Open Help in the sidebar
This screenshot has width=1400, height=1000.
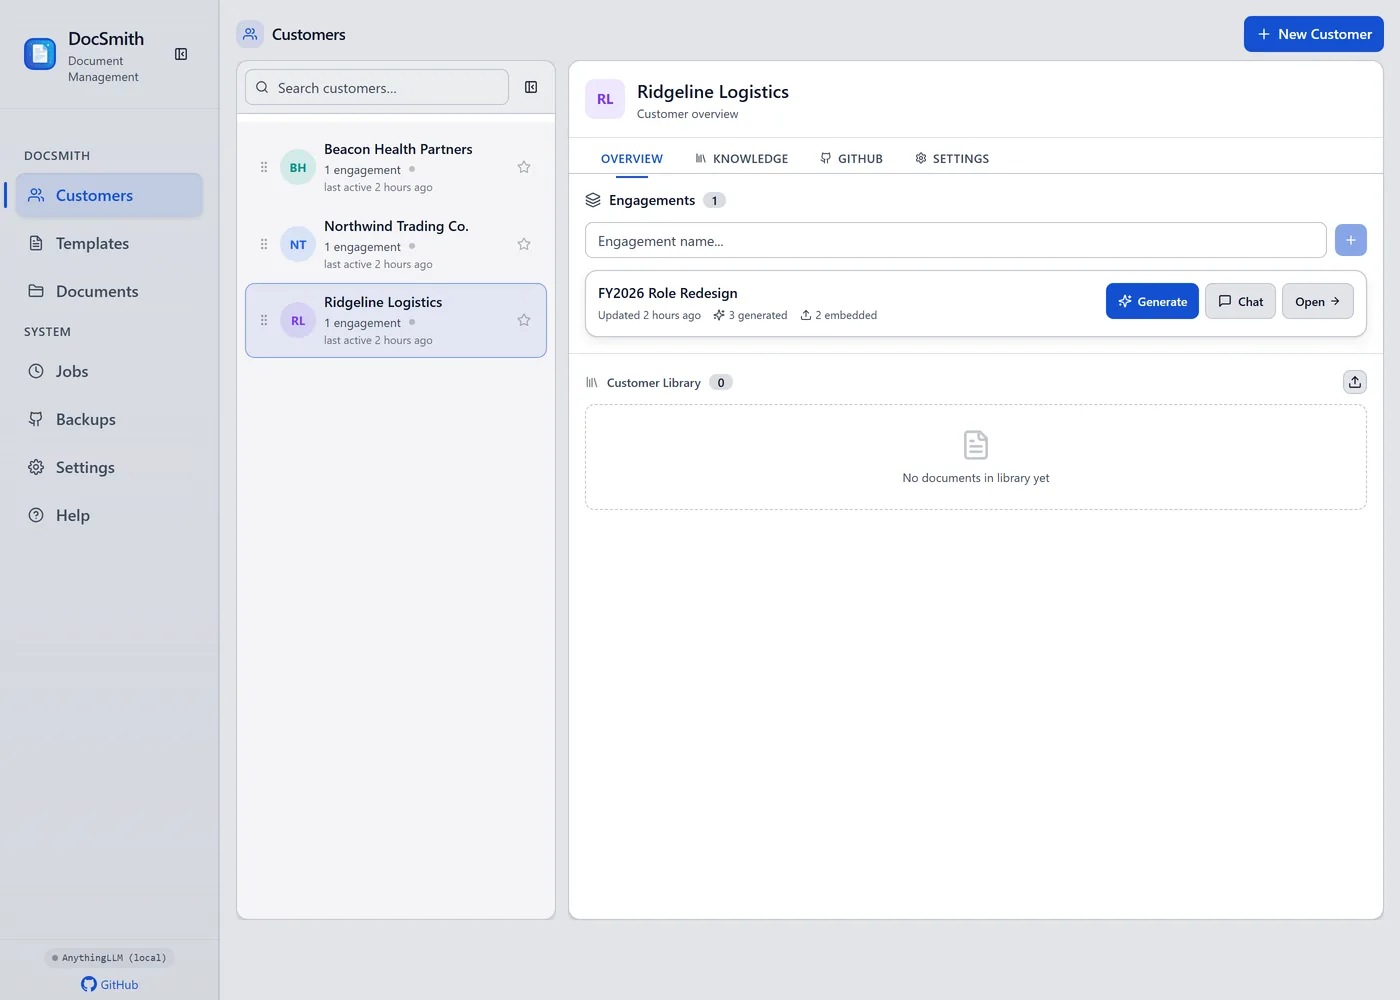click(109, 515)
